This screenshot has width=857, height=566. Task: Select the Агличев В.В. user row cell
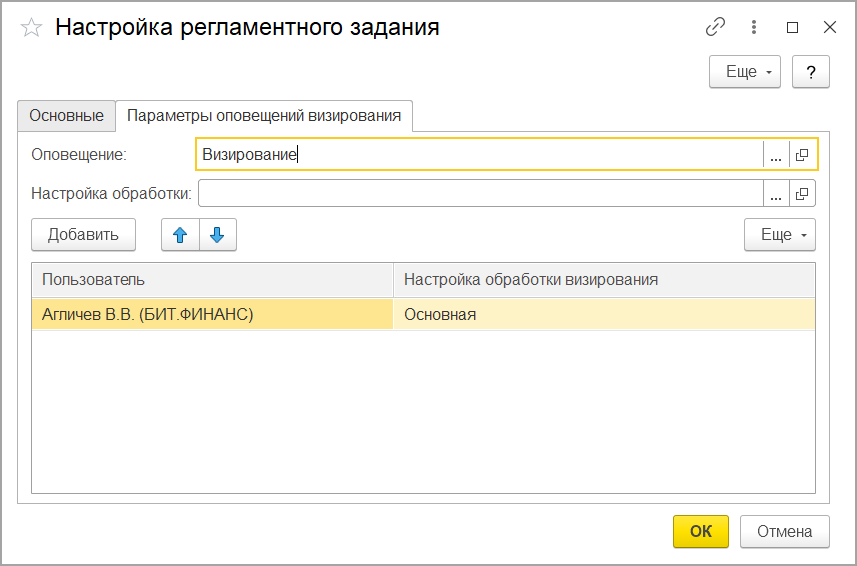tap(212, 314)
